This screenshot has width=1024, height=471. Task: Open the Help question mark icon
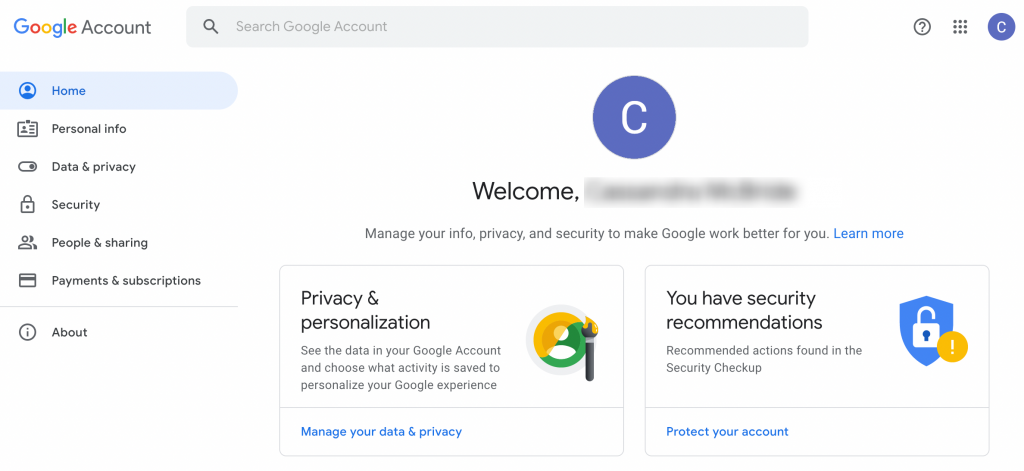922,27
